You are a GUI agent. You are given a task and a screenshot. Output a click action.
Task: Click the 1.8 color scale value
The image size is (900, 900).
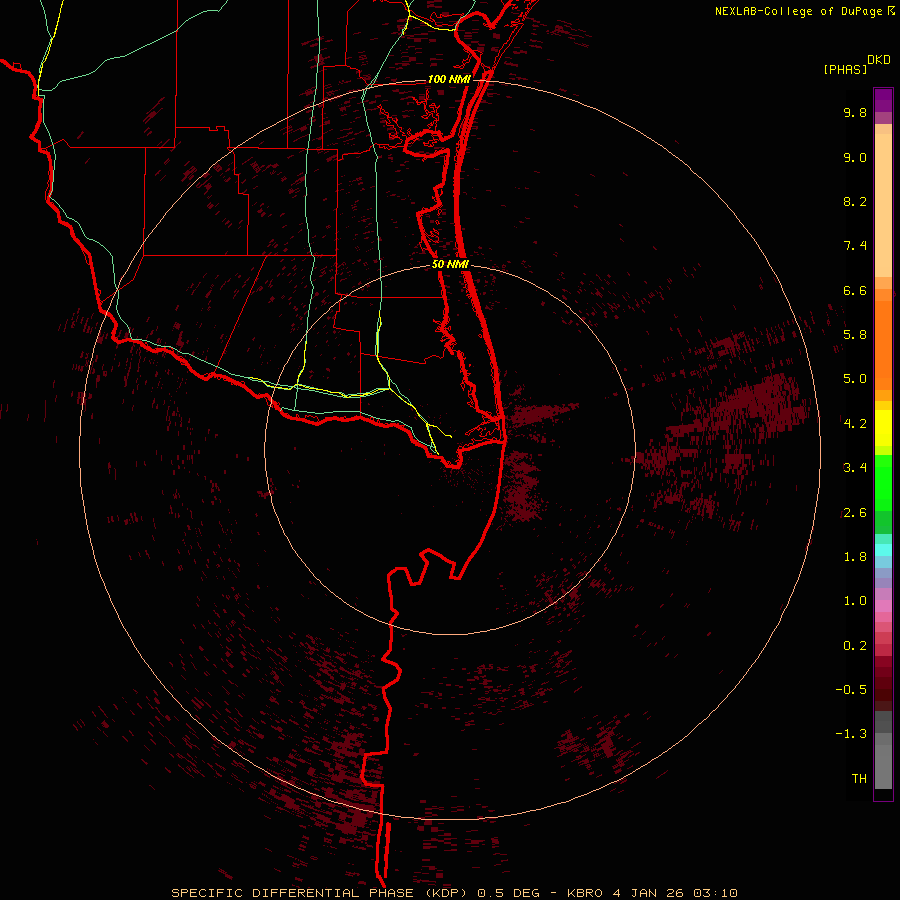[x=855, y=557]
